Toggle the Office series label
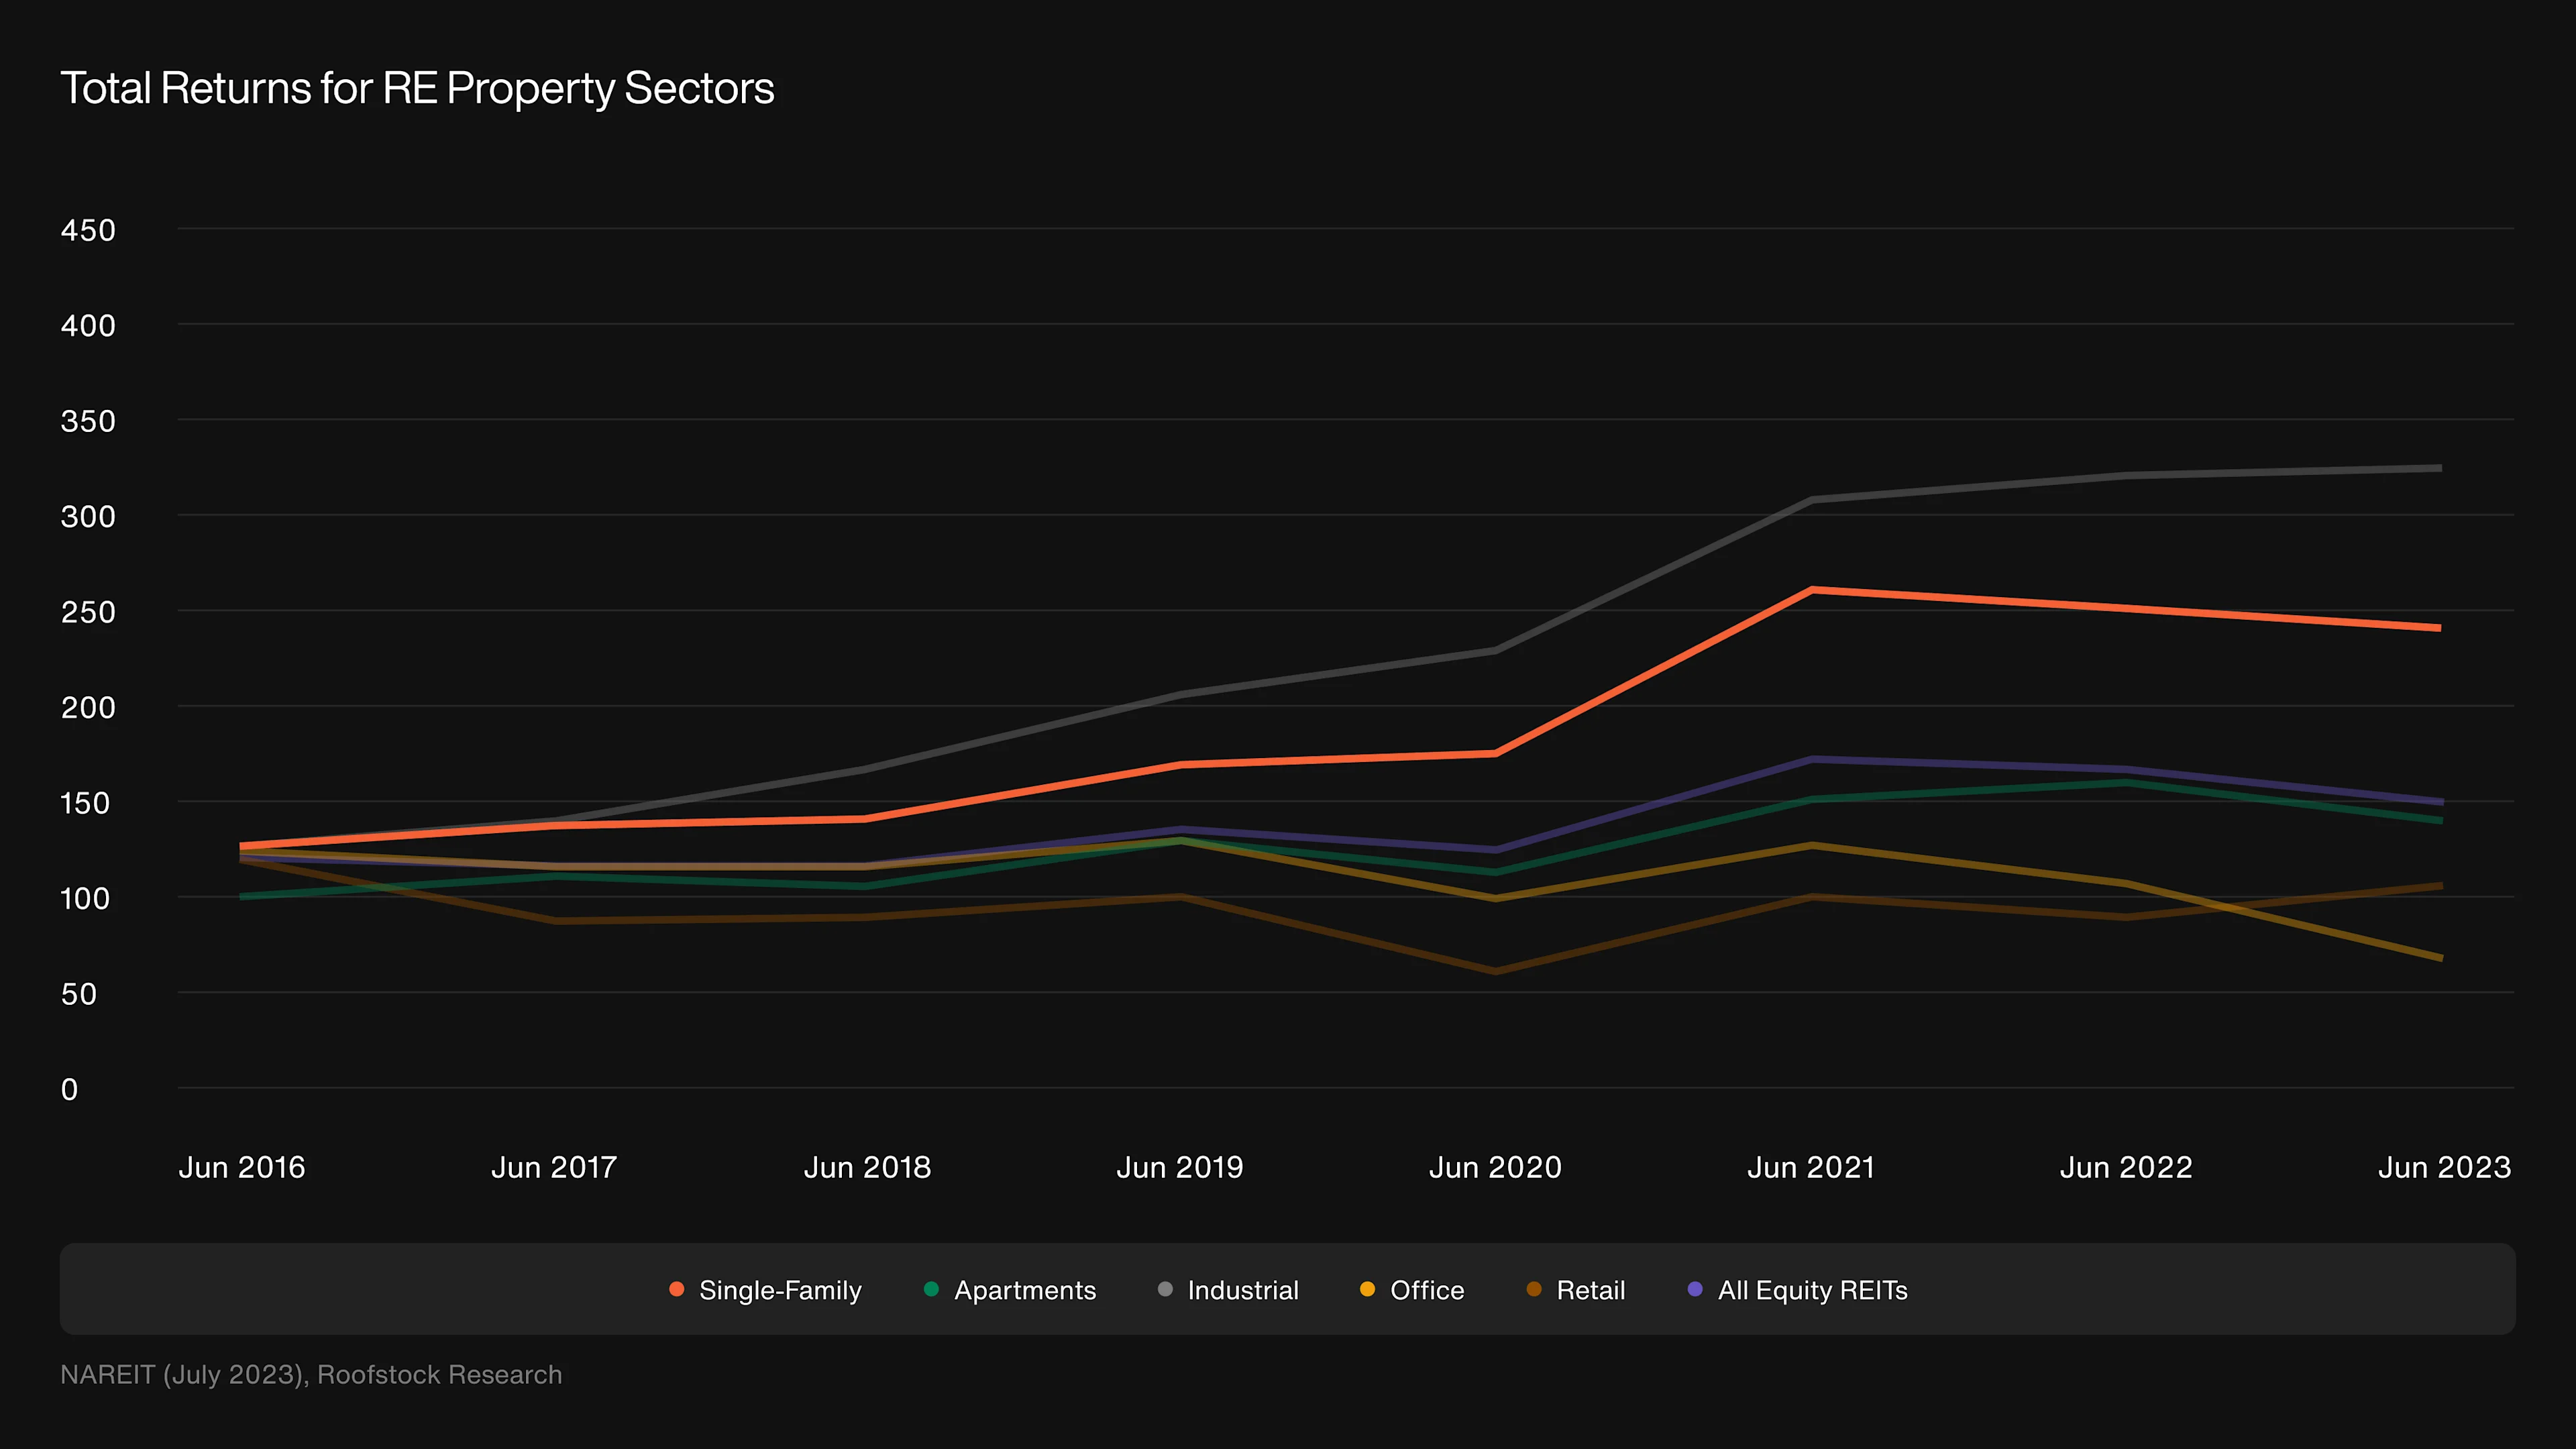Screen dimensions: 2576x1449 1427,1290
